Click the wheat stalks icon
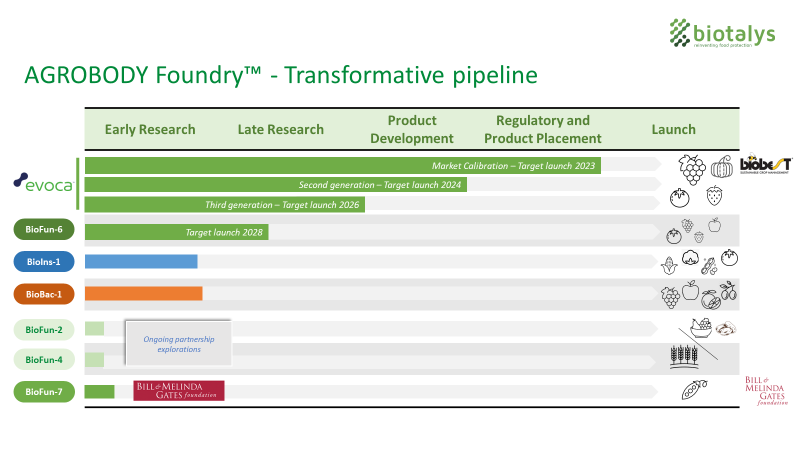 coord(684,357)
